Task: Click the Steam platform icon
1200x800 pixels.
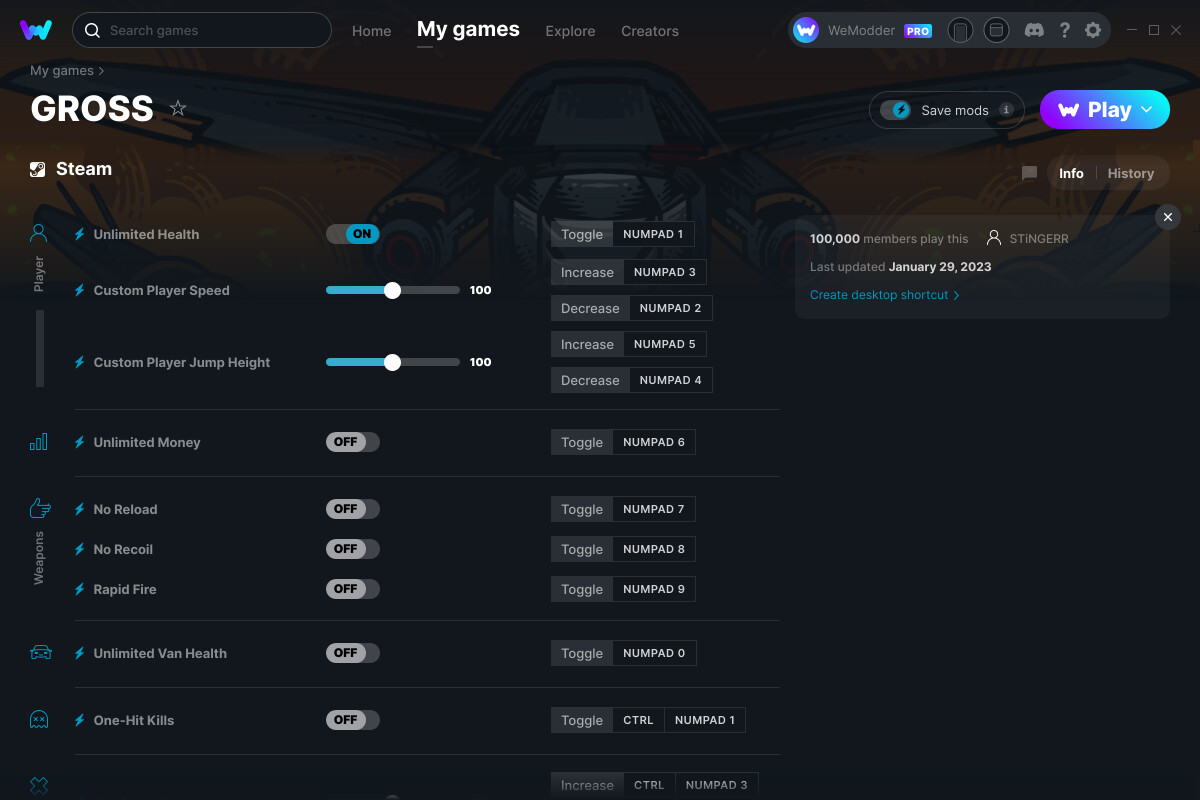Action: click(37, 169)
